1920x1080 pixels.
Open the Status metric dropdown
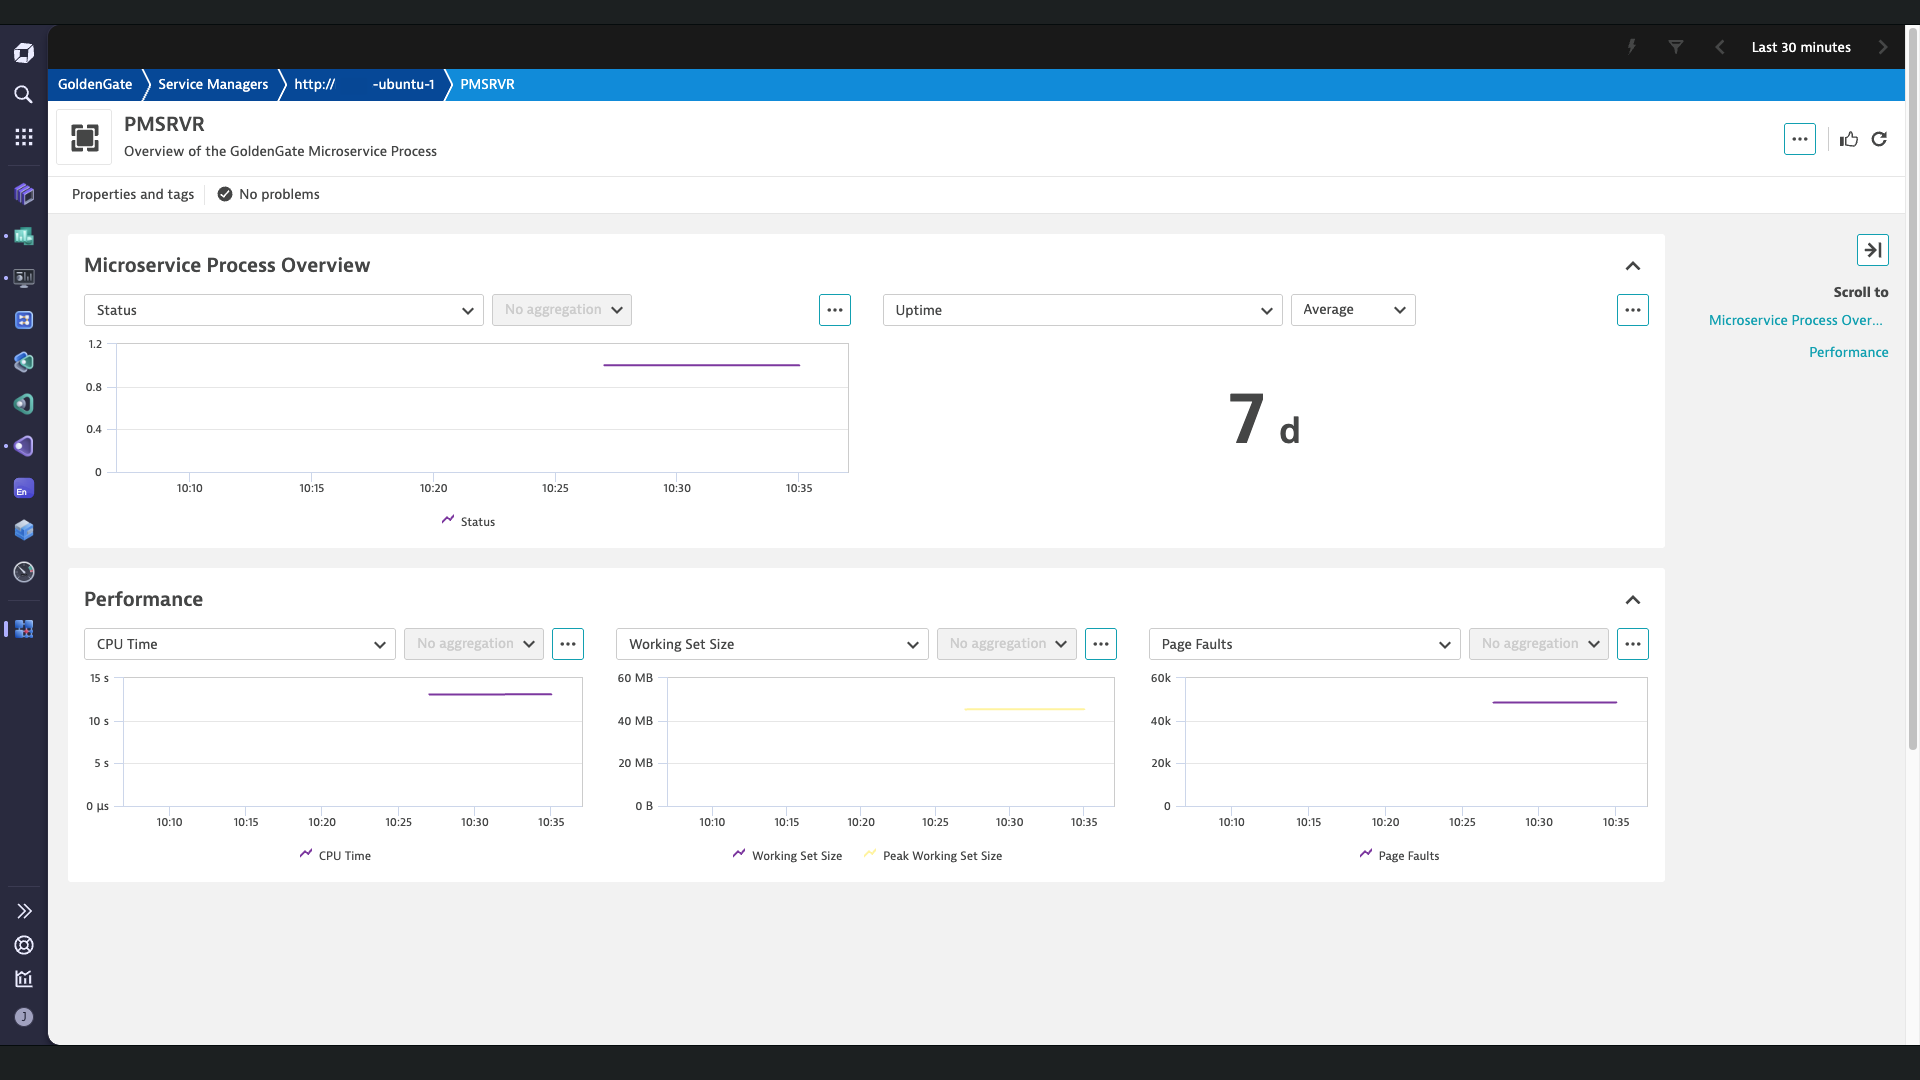284,310
